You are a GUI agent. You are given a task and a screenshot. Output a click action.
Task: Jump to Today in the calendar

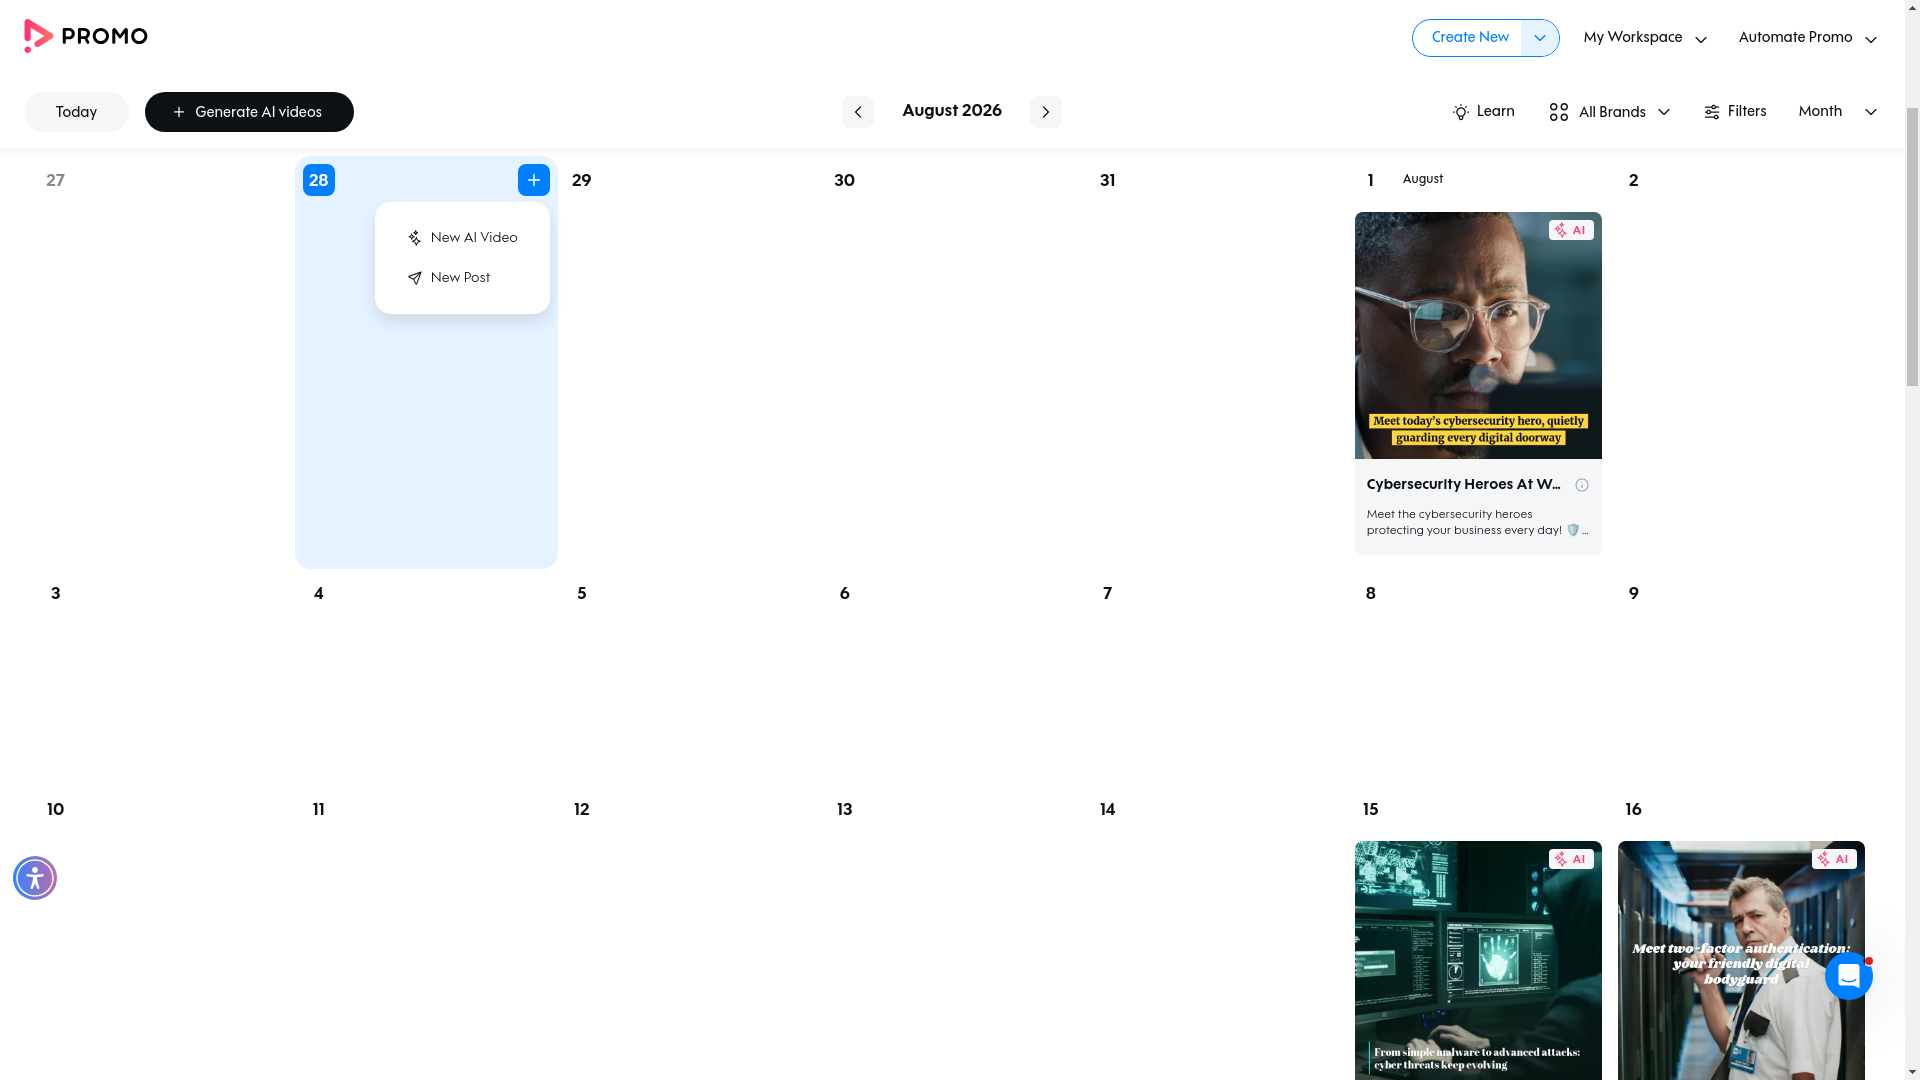click(x=76, y=112)
